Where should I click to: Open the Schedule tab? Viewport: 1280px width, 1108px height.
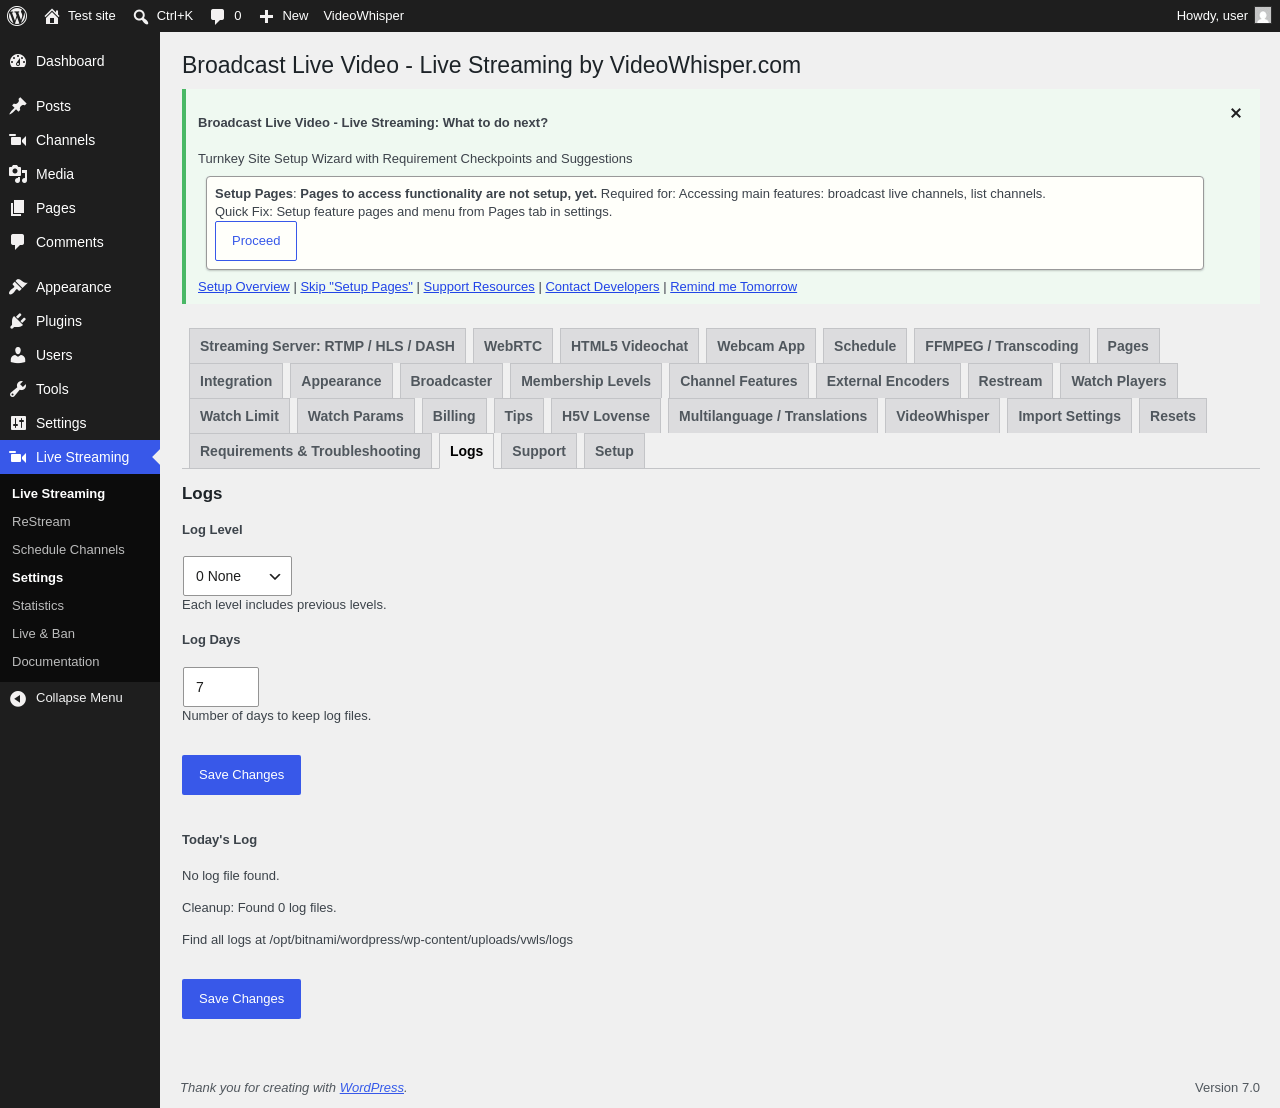[865, 346]
